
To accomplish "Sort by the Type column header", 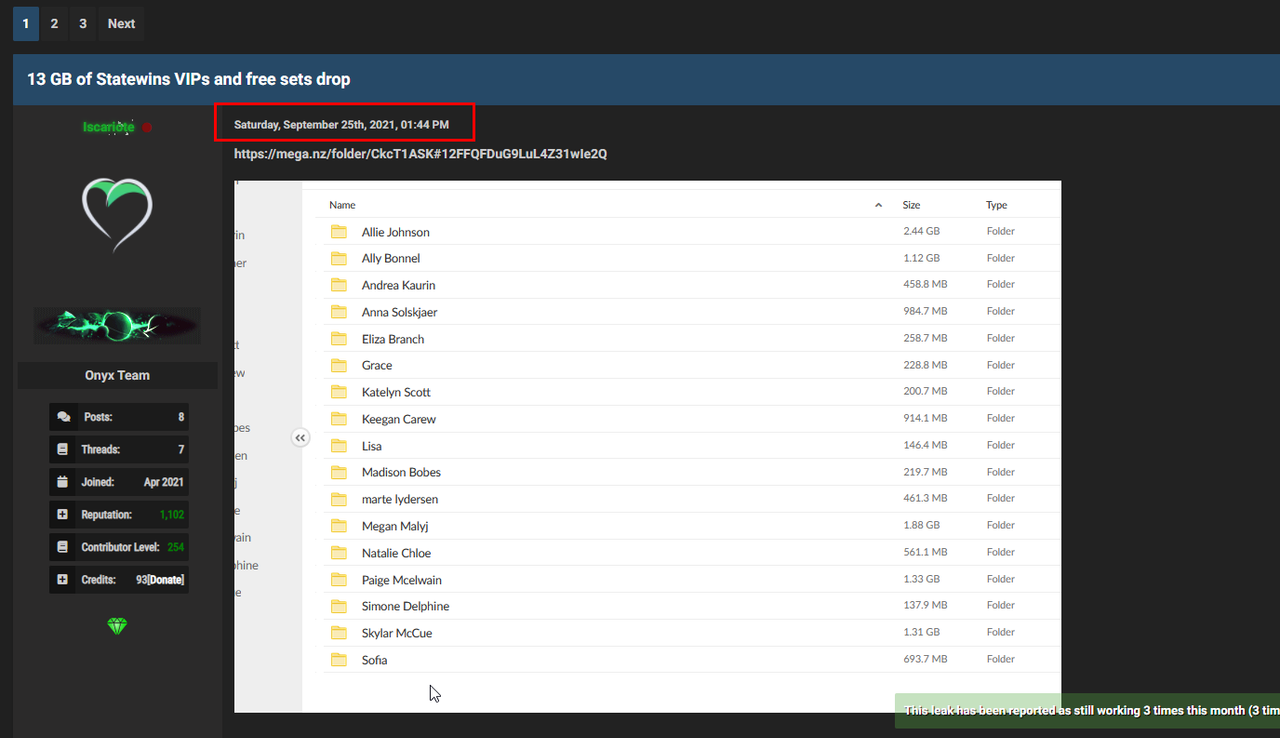I will click(996, 205).
